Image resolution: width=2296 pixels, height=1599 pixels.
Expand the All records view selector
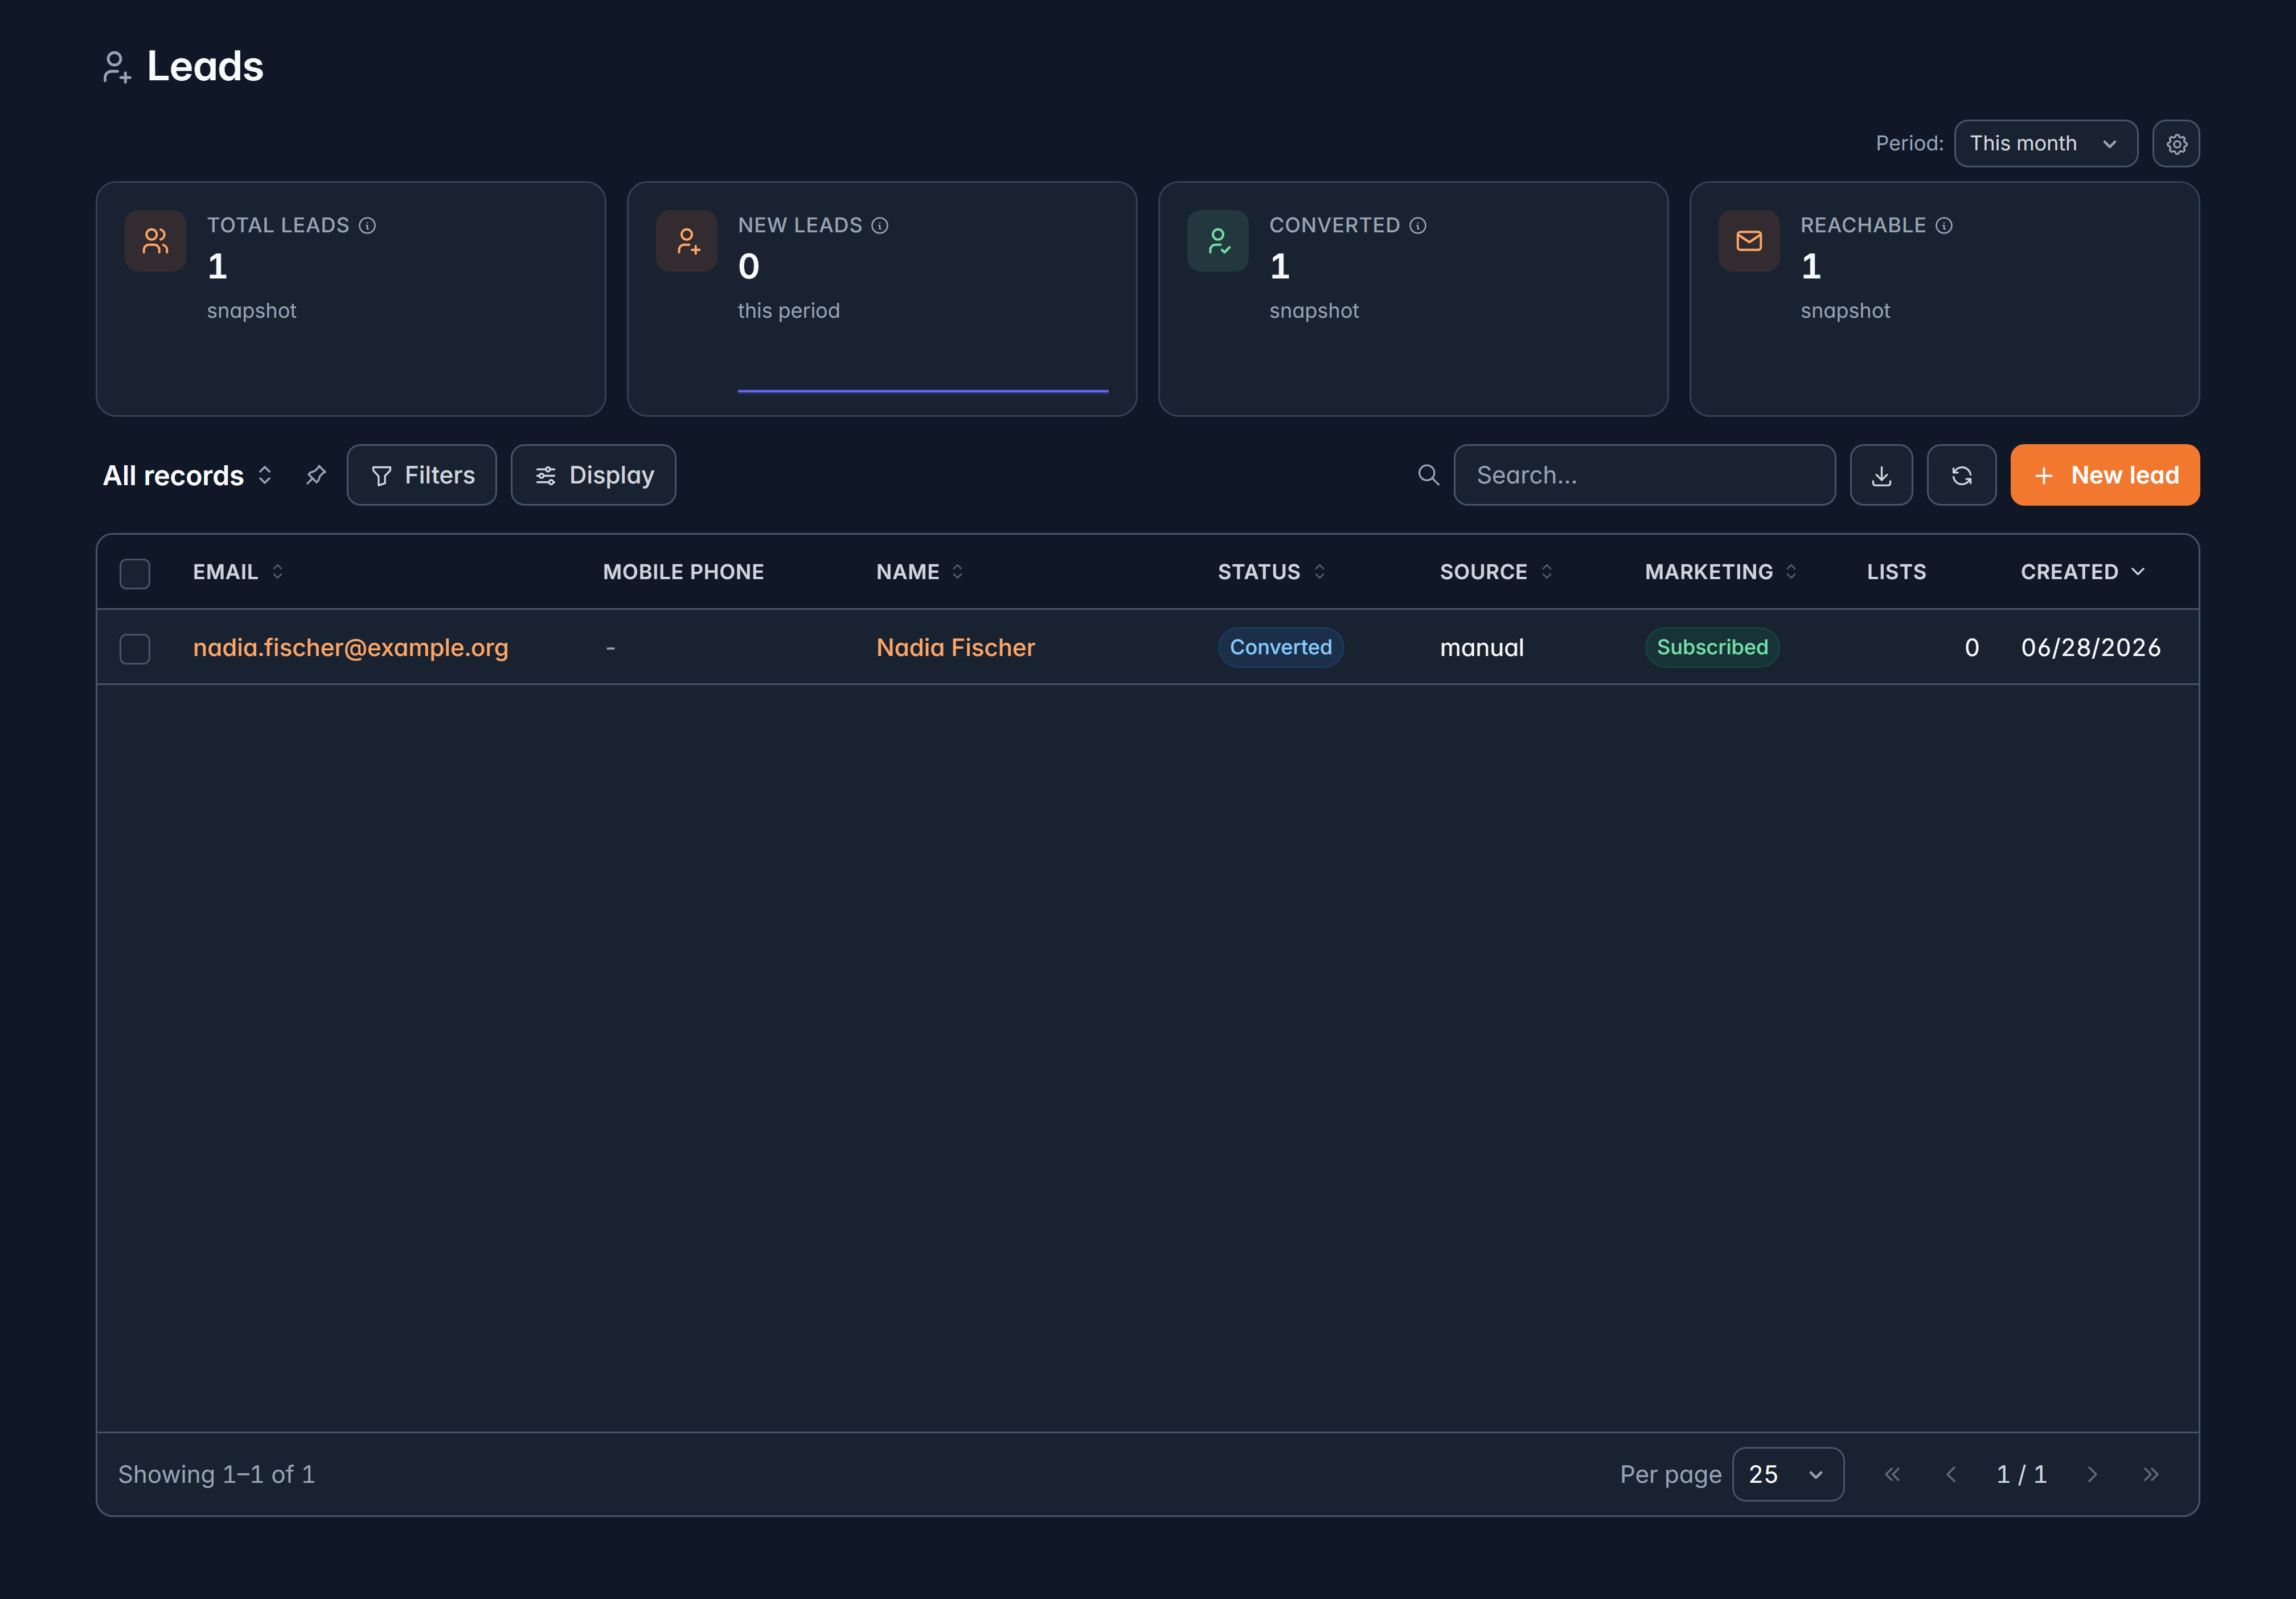pos(188,475)
